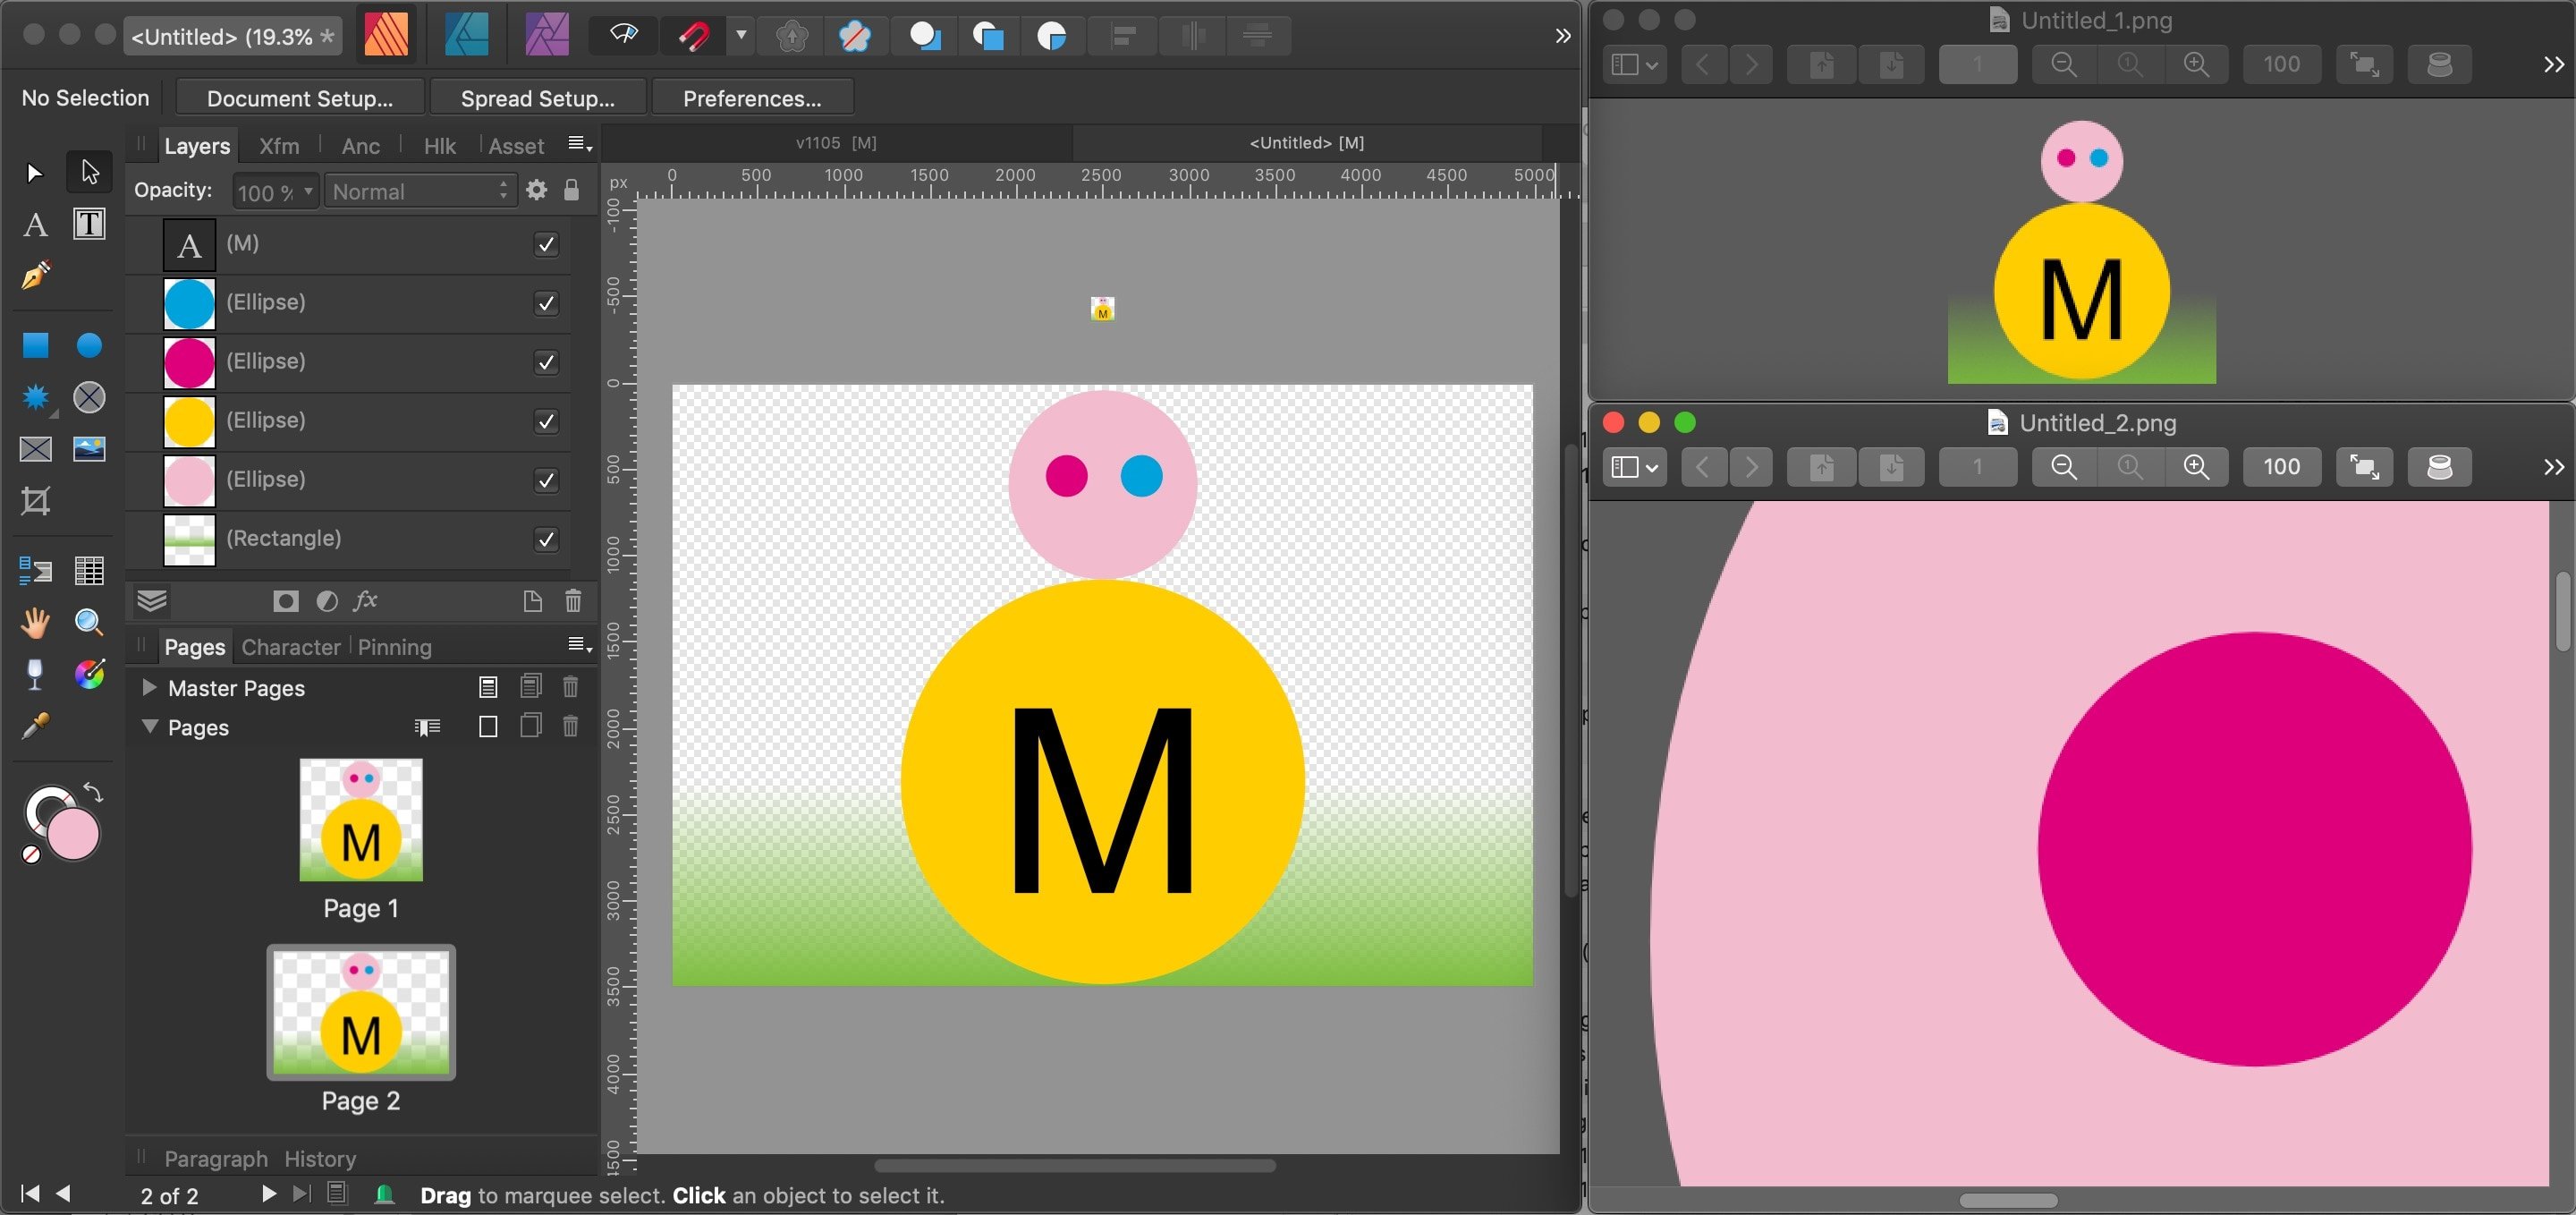Select the Frame Text tool
Image resolution: width=2576 pixels, height=1215 pixels.
[x=89, y=224]
